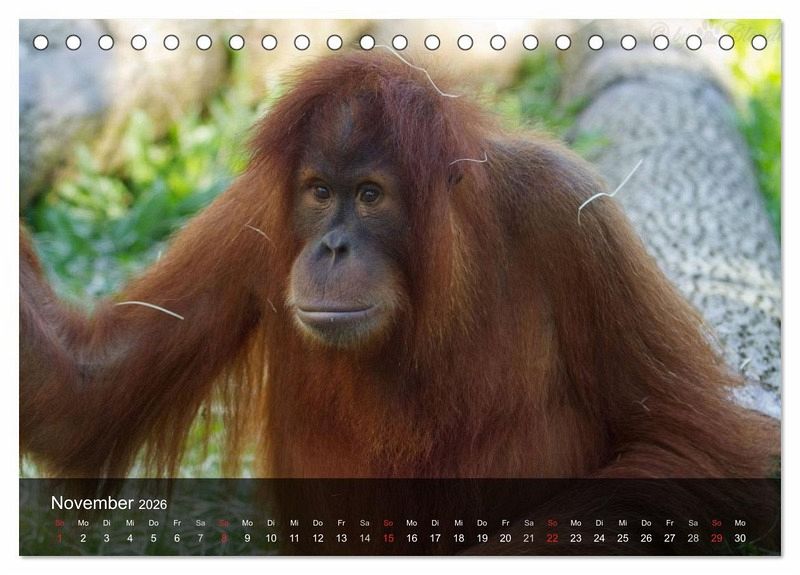Click the 'Mo' weekday label above 2
800x575 pixels.
(83, 522)
